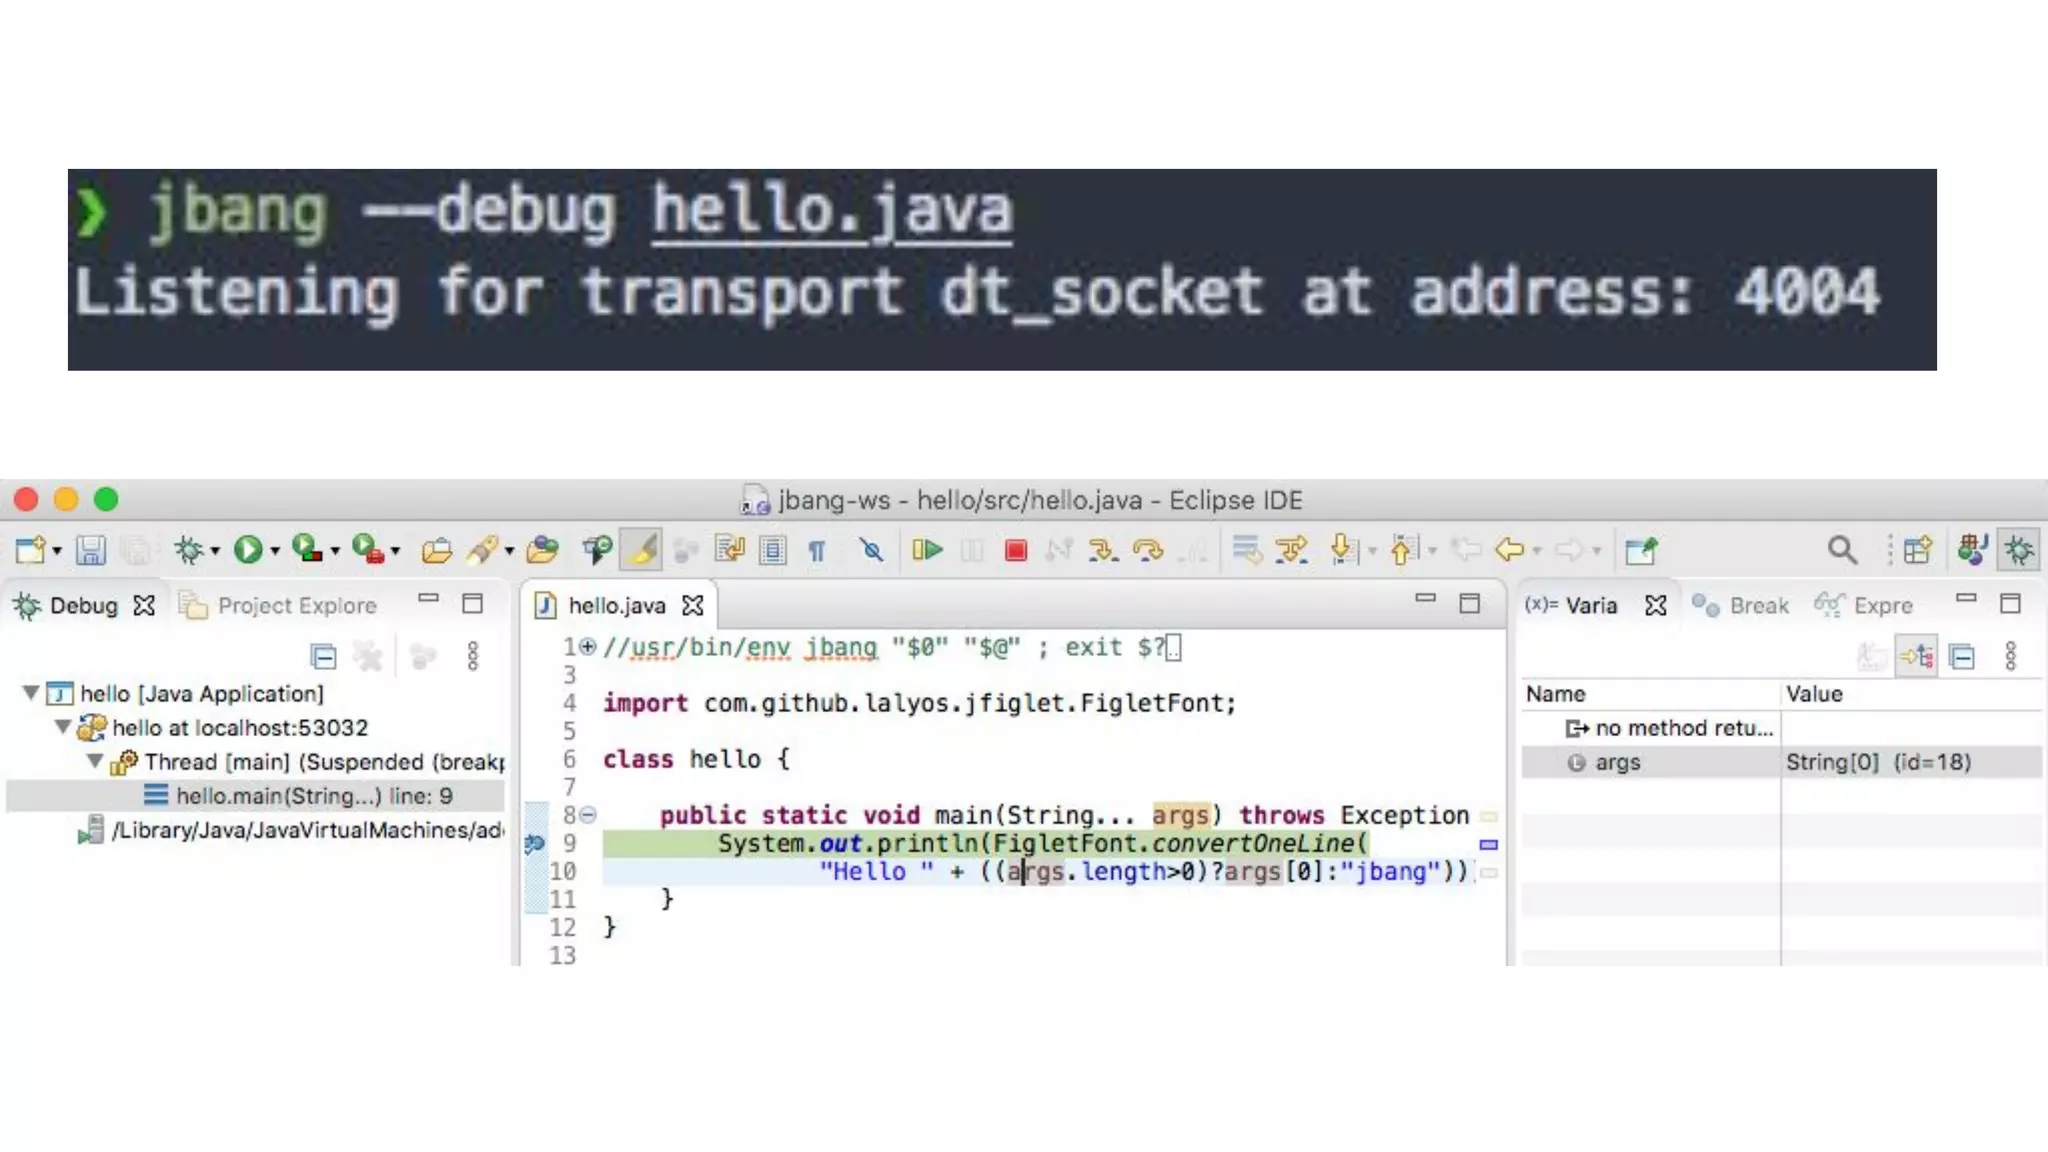Click the Skip All Breakpoints icon
The width and height of the screenshot is (2048, 1152).
click(871, 549)
